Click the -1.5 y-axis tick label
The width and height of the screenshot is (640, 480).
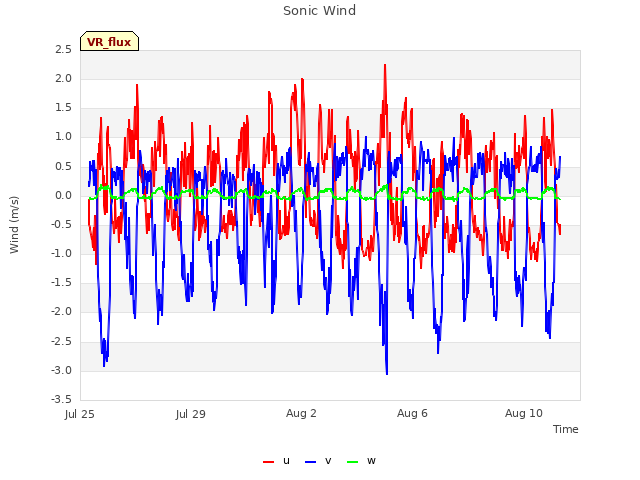[62, 282]
